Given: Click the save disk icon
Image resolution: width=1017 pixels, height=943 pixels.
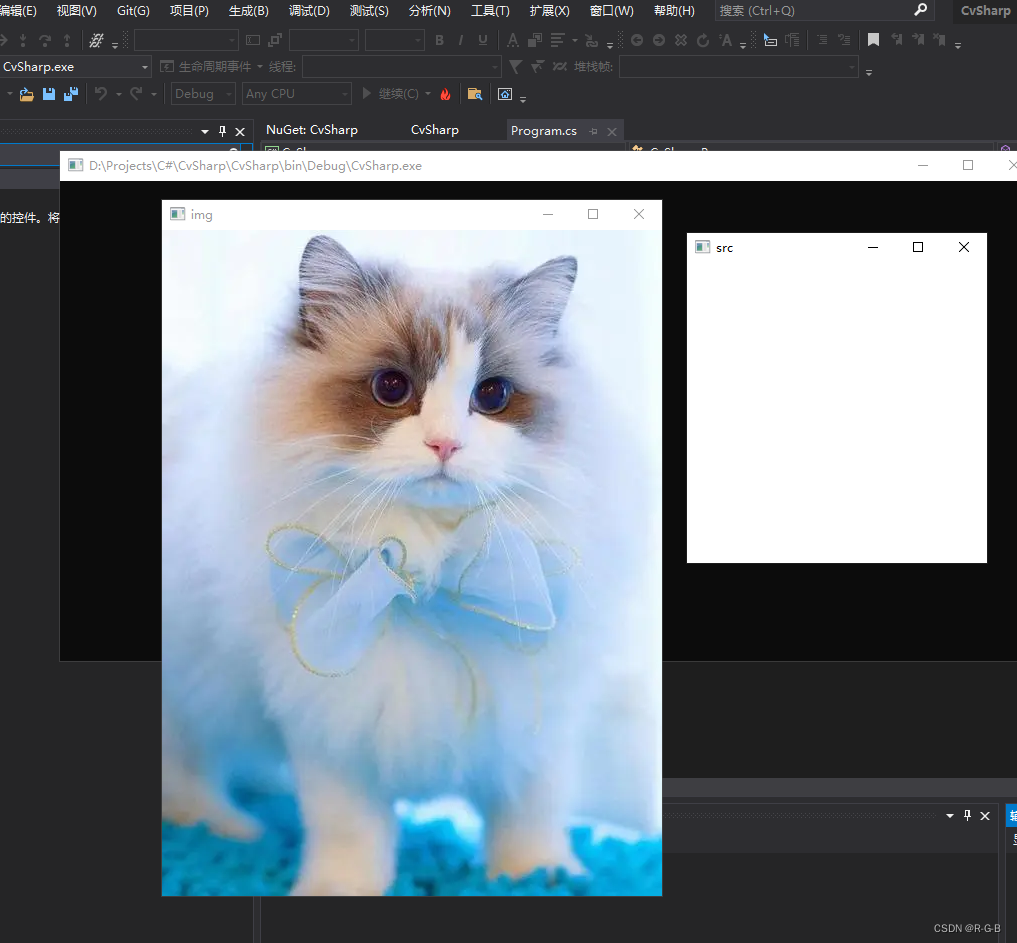Looking at the screenshot, I should point(49,94).
